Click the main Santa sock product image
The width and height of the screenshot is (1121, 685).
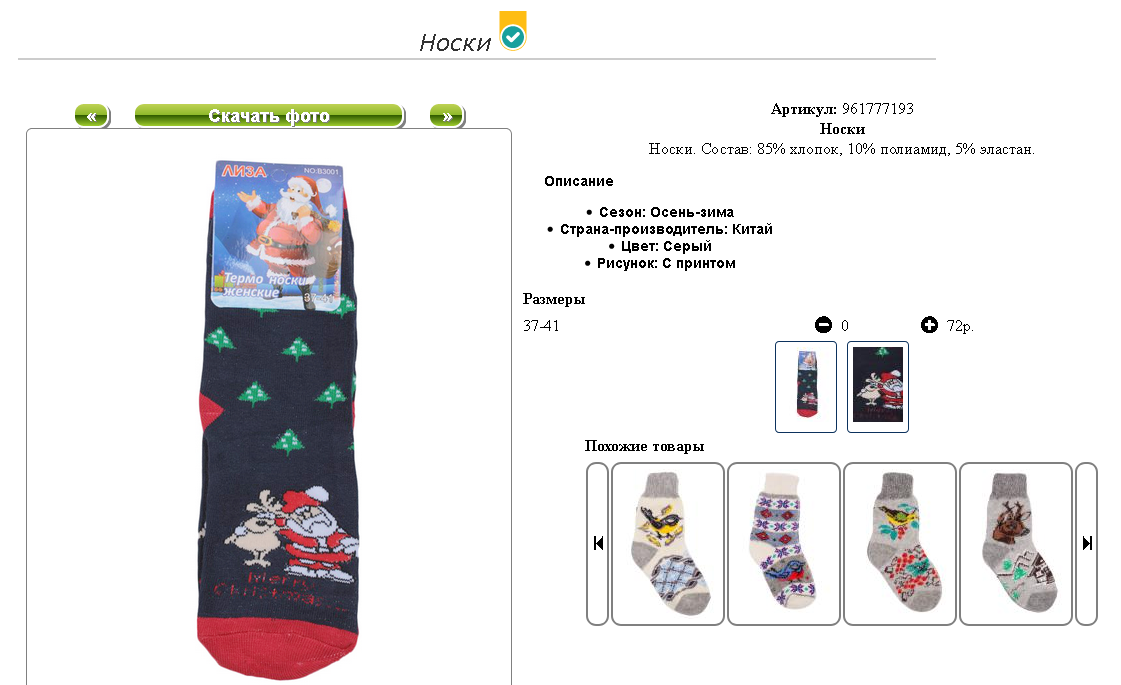pos(279,419)
